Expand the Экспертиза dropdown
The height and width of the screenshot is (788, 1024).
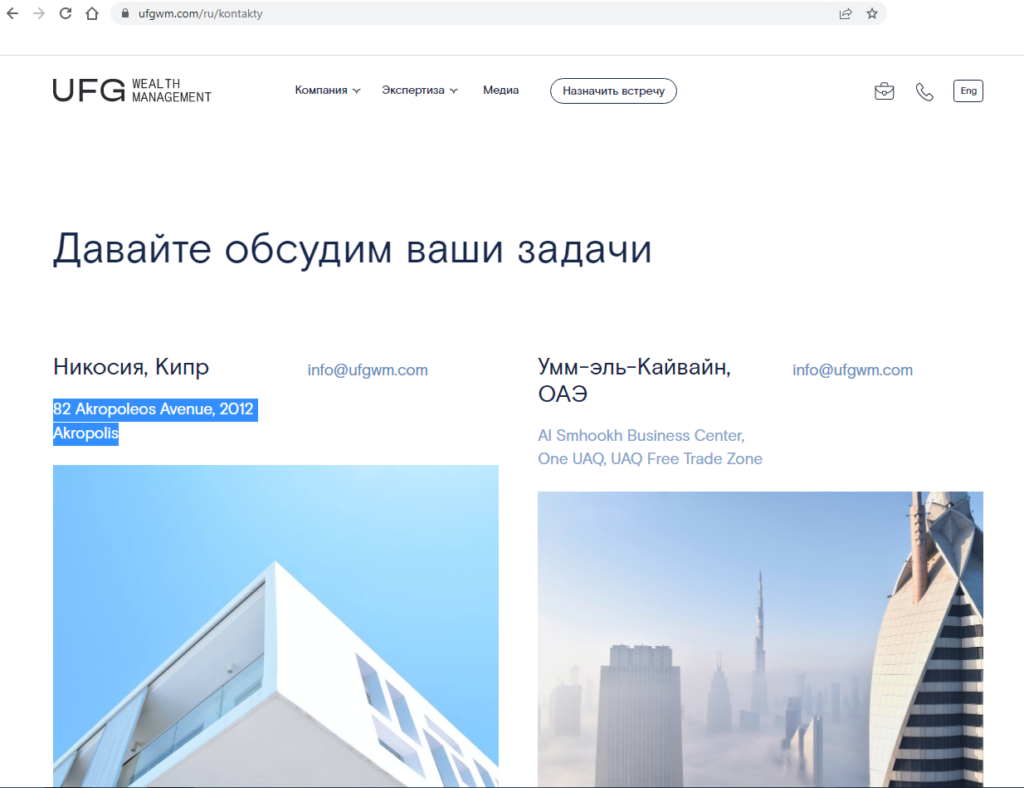[413, 90]
